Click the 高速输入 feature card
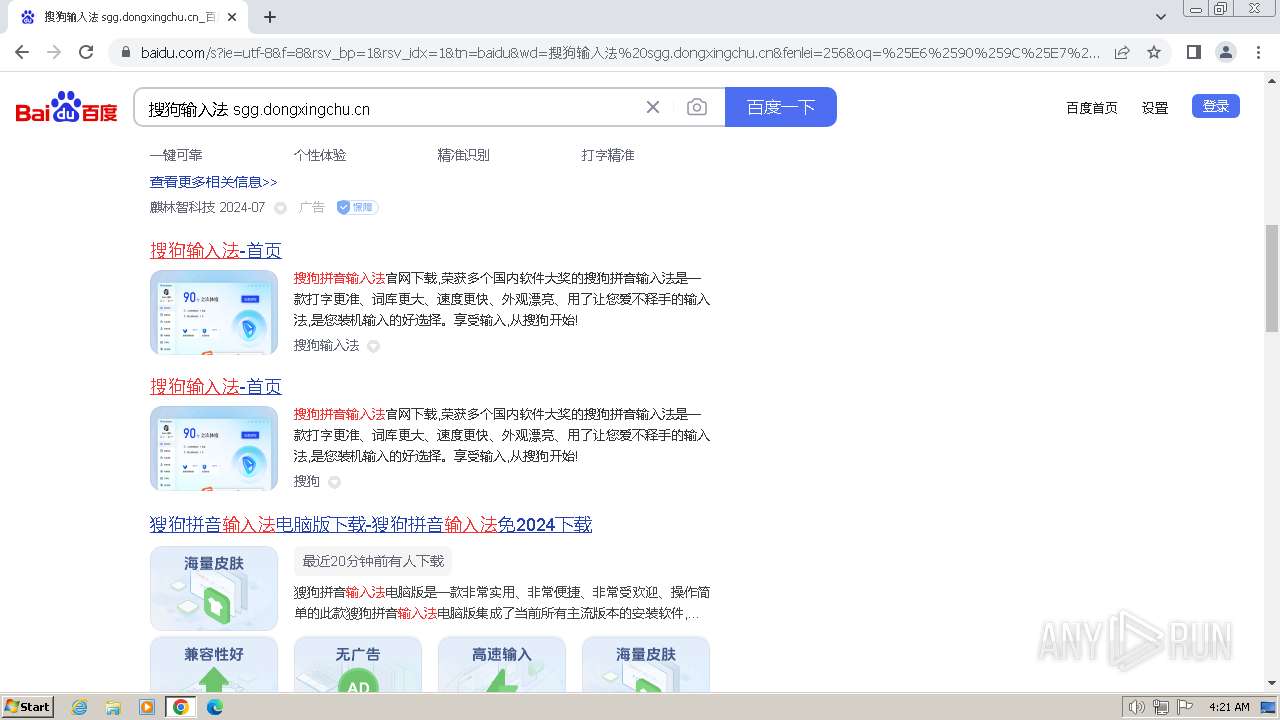The height and width of the screenshot is (720, 1280). coord(502,665)
